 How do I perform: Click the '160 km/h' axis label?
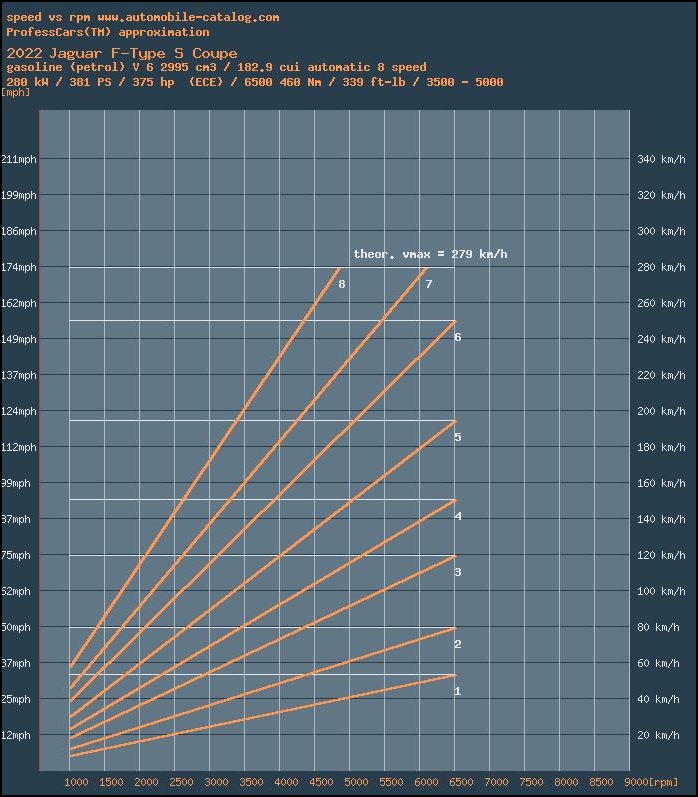661,483
